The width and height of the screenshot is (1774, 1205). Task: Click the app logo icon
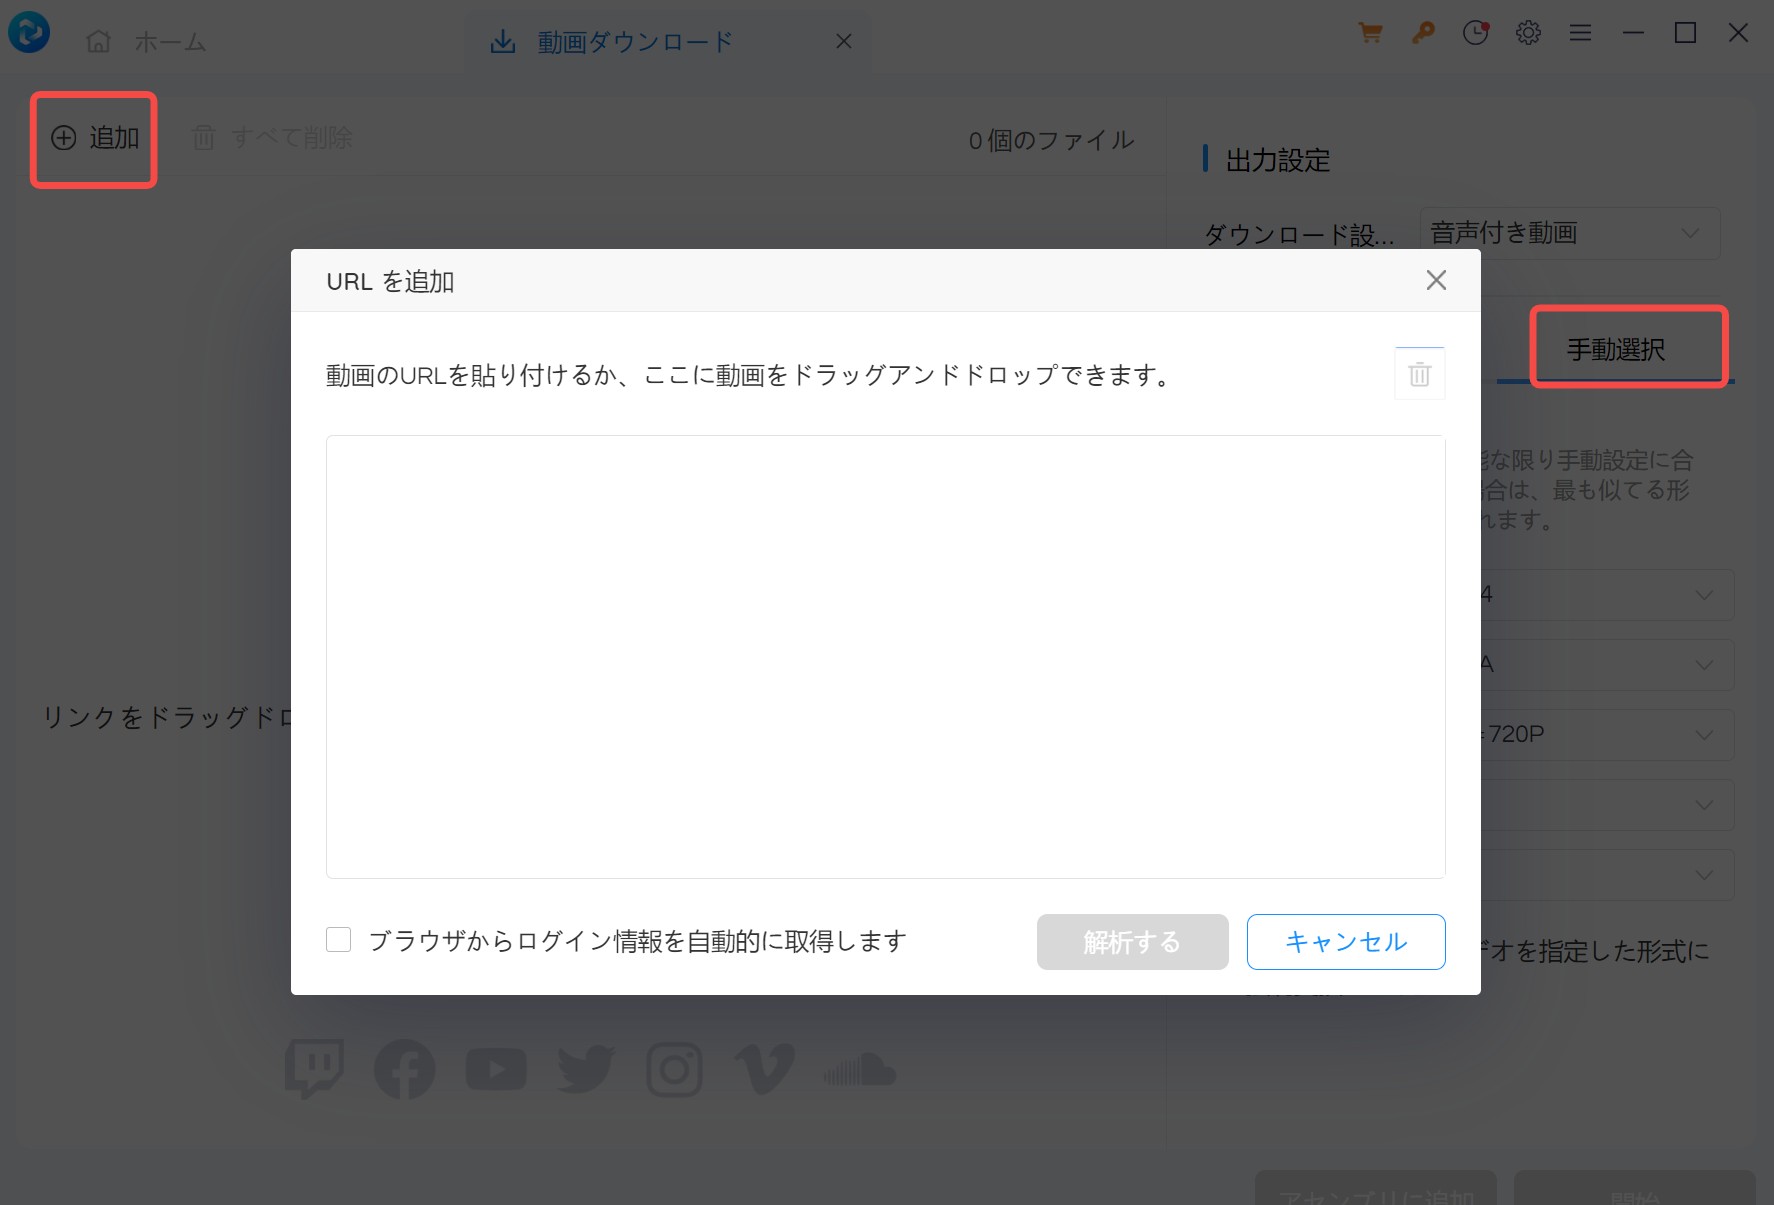[x=29, y=32]
